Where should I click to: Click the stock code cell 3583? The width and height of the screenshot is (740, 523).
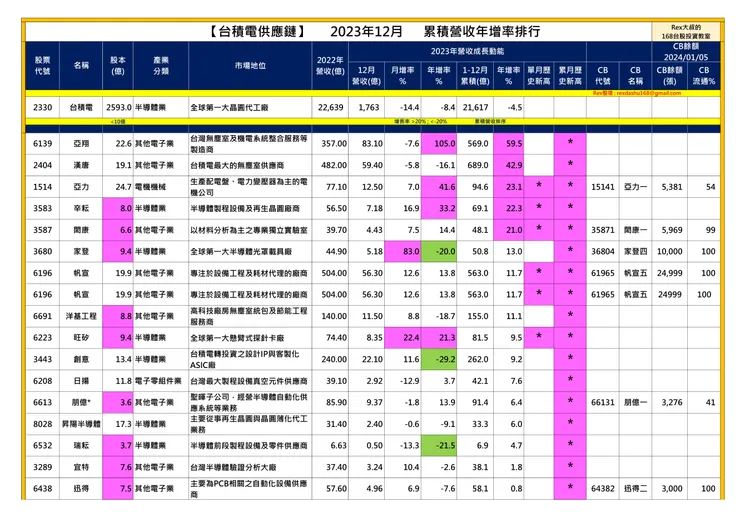(x=42, y=208)
